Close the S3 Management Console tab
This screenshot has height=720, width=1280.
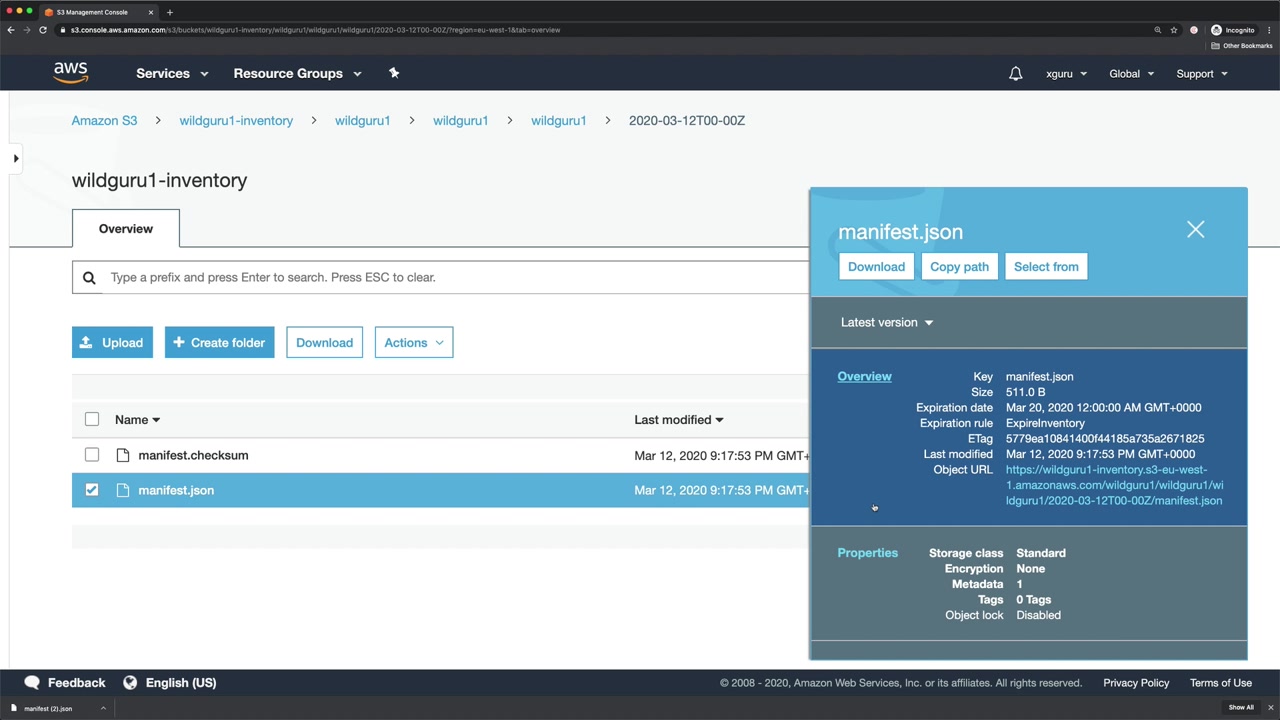click(x=151, y=12)
